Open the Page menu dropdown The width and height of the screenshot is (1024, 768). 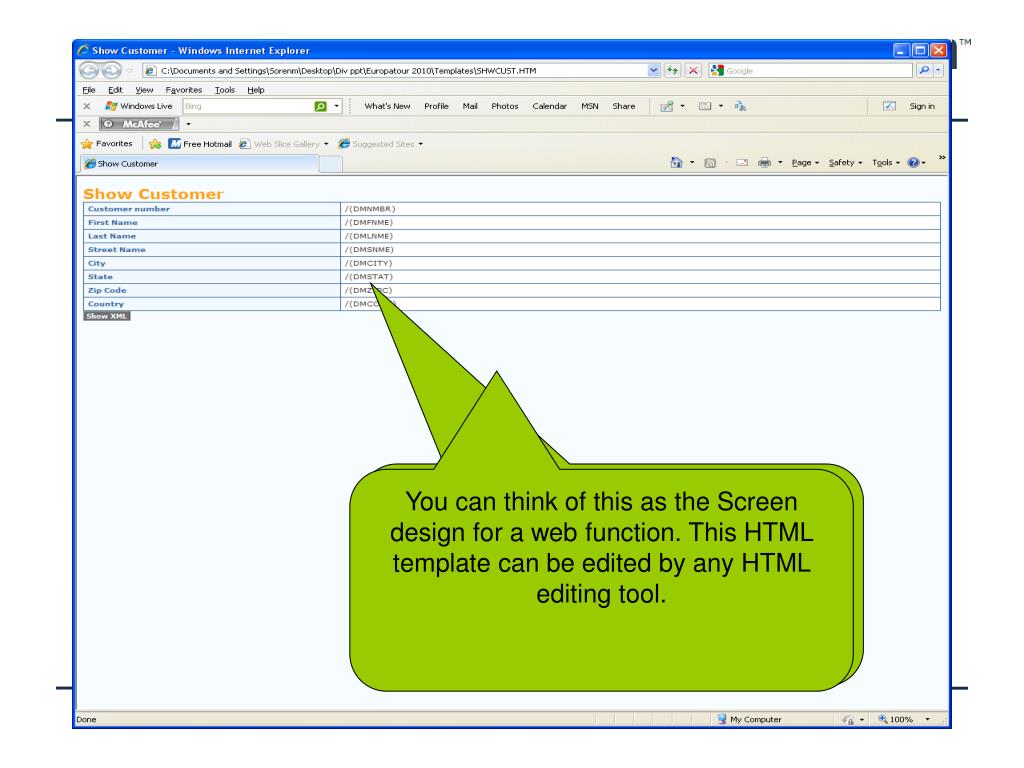click(805, 163)
